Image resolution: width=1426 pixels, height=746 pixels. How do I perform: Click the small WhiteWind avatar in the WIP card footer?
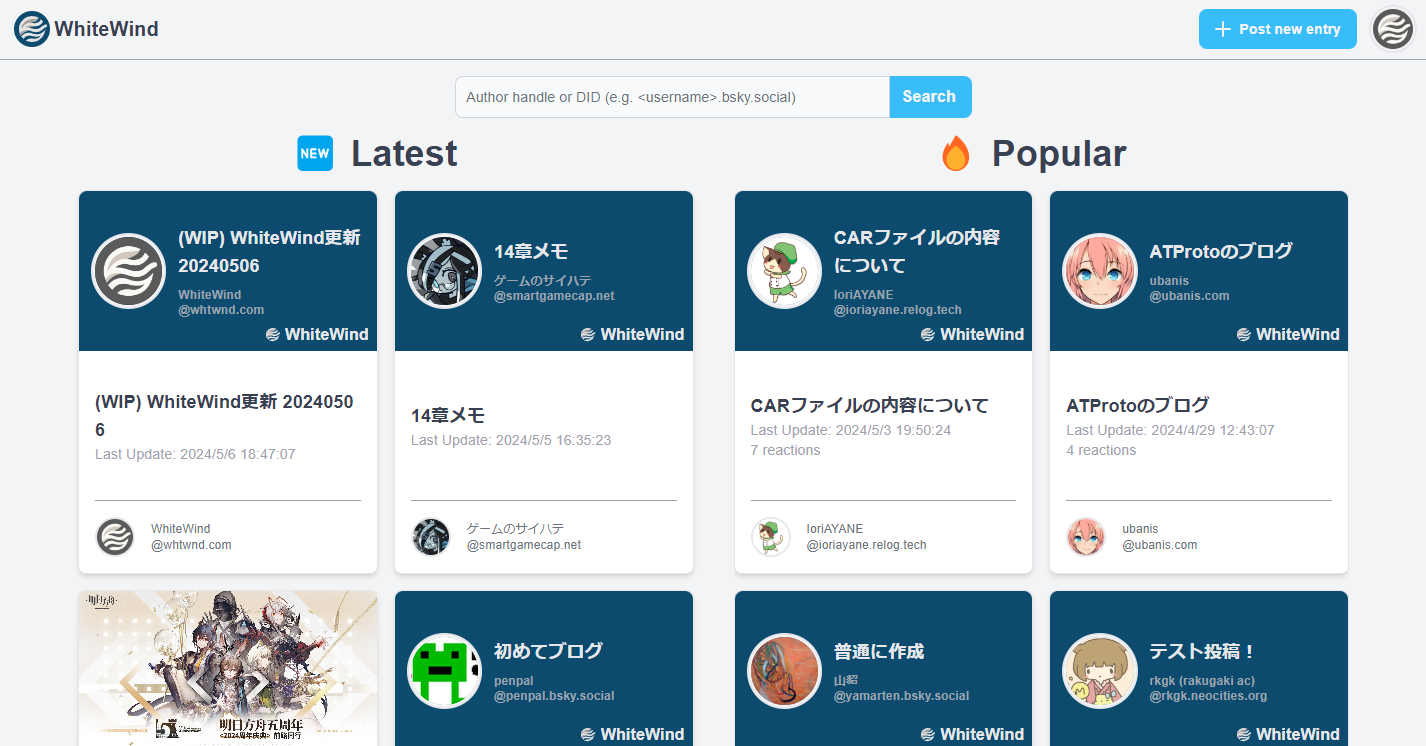tap(115, 537)
